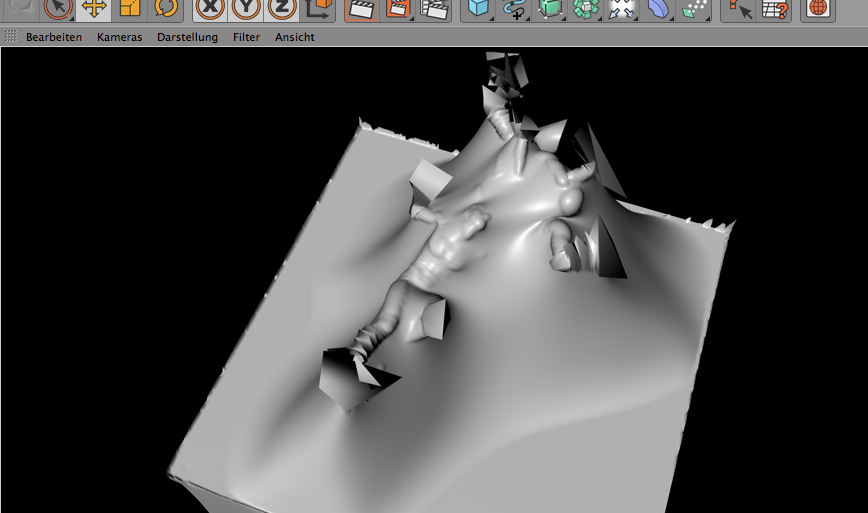Select the spline pen tool
Screen dimensions: 868x513
(x=514, y=8)
